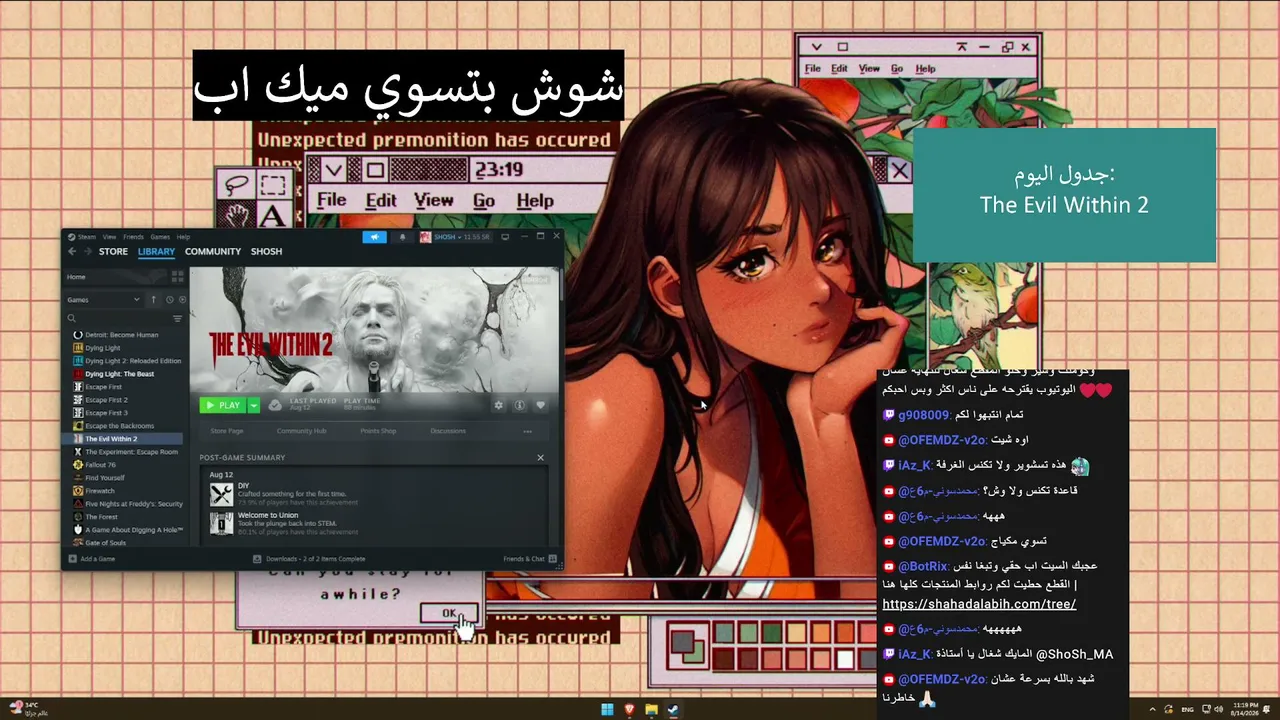
Task: Open the more options ellipsis menu
Action: tap(527, 431)
